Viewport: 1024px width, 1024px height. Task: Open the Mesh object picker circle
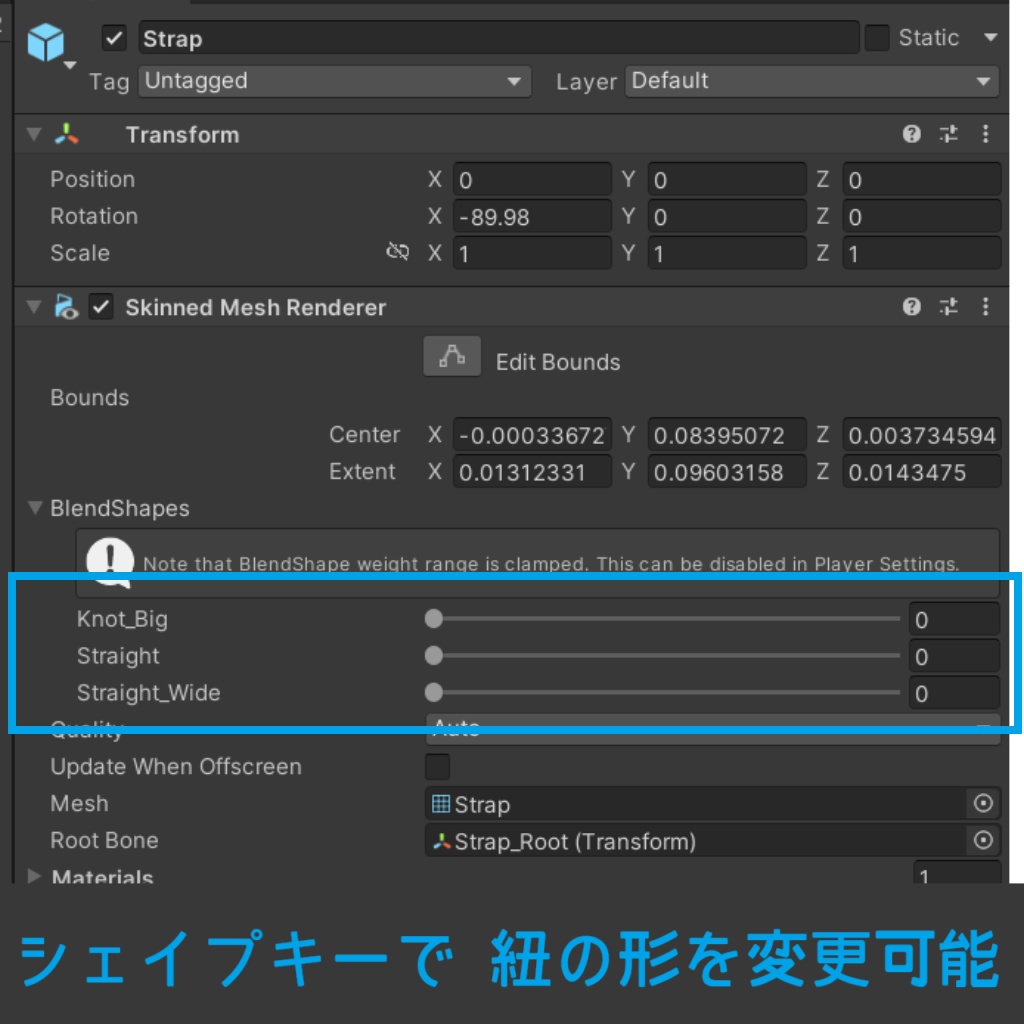click(985, 804)
